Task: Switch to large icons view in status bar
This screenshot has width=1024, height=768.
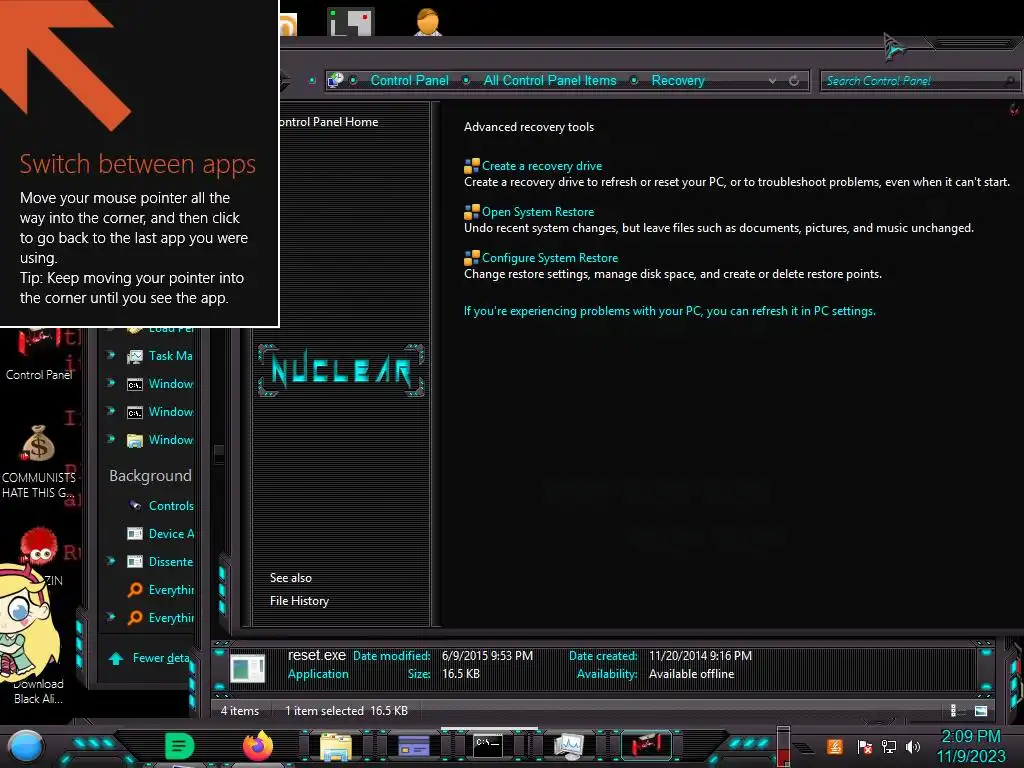Action: point(981,711)
